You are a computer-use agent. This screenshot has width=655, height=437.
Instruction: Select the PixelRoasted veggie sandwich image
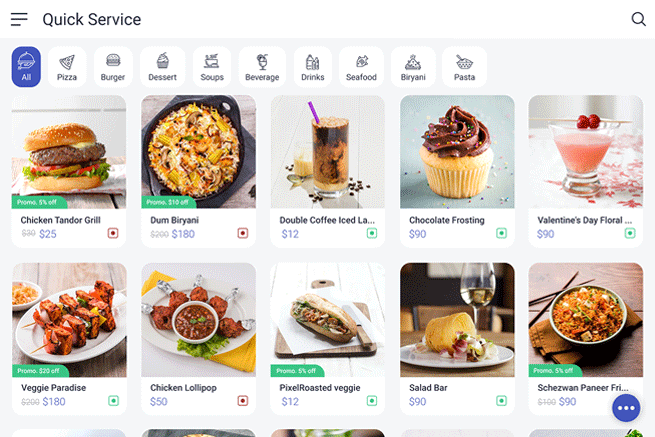(x=328, y=320)
